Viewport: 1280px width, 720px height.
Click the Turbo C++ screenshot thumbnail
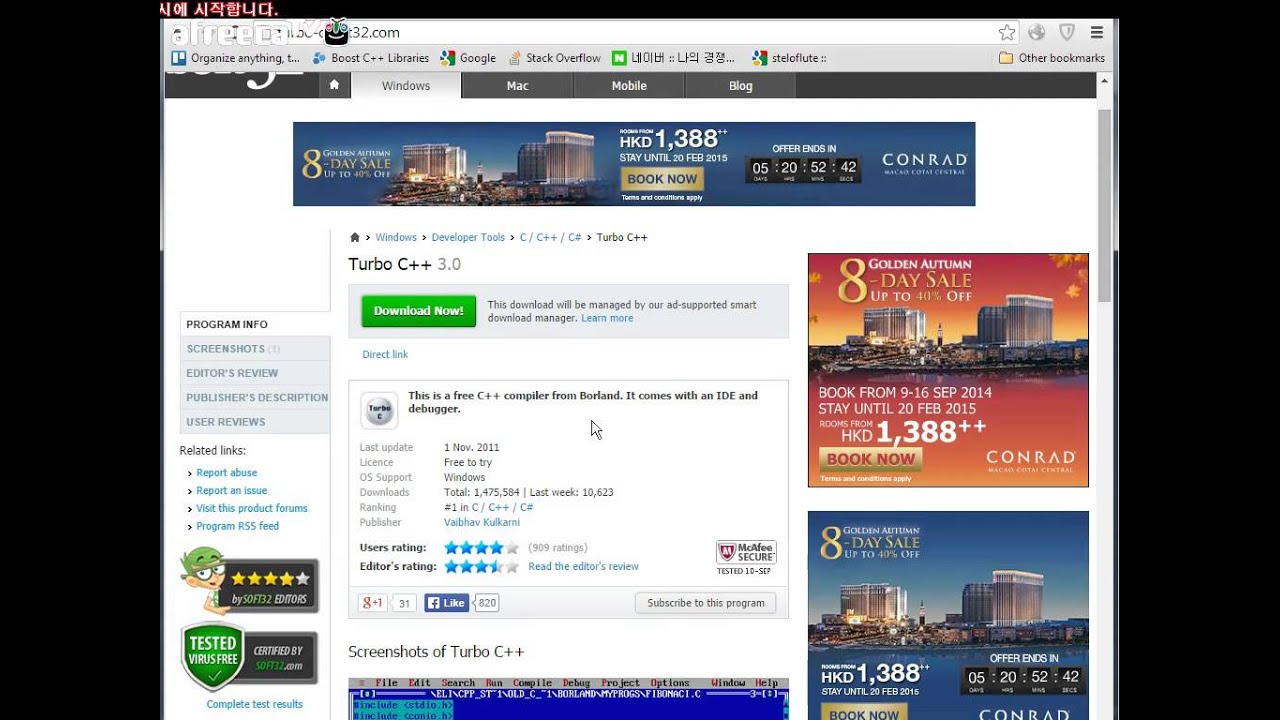click(568, 699)
